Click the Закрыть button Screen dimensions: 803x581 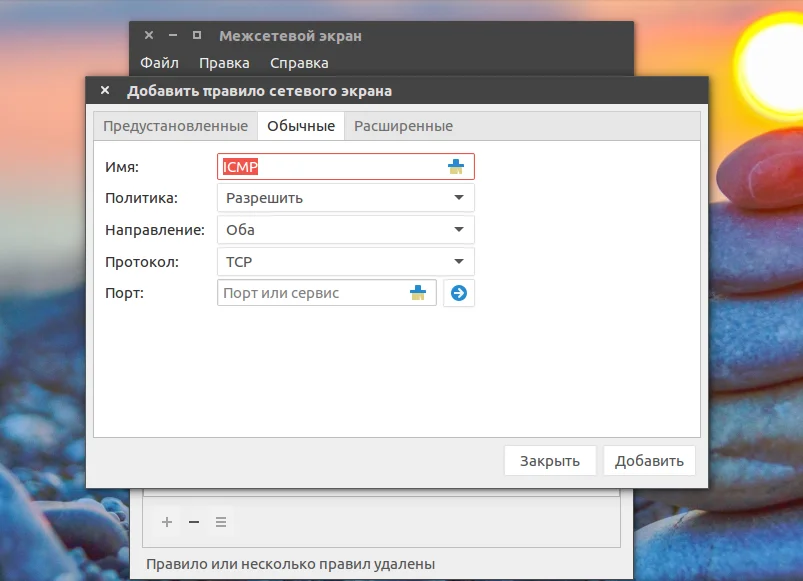(x=550, y=461)
